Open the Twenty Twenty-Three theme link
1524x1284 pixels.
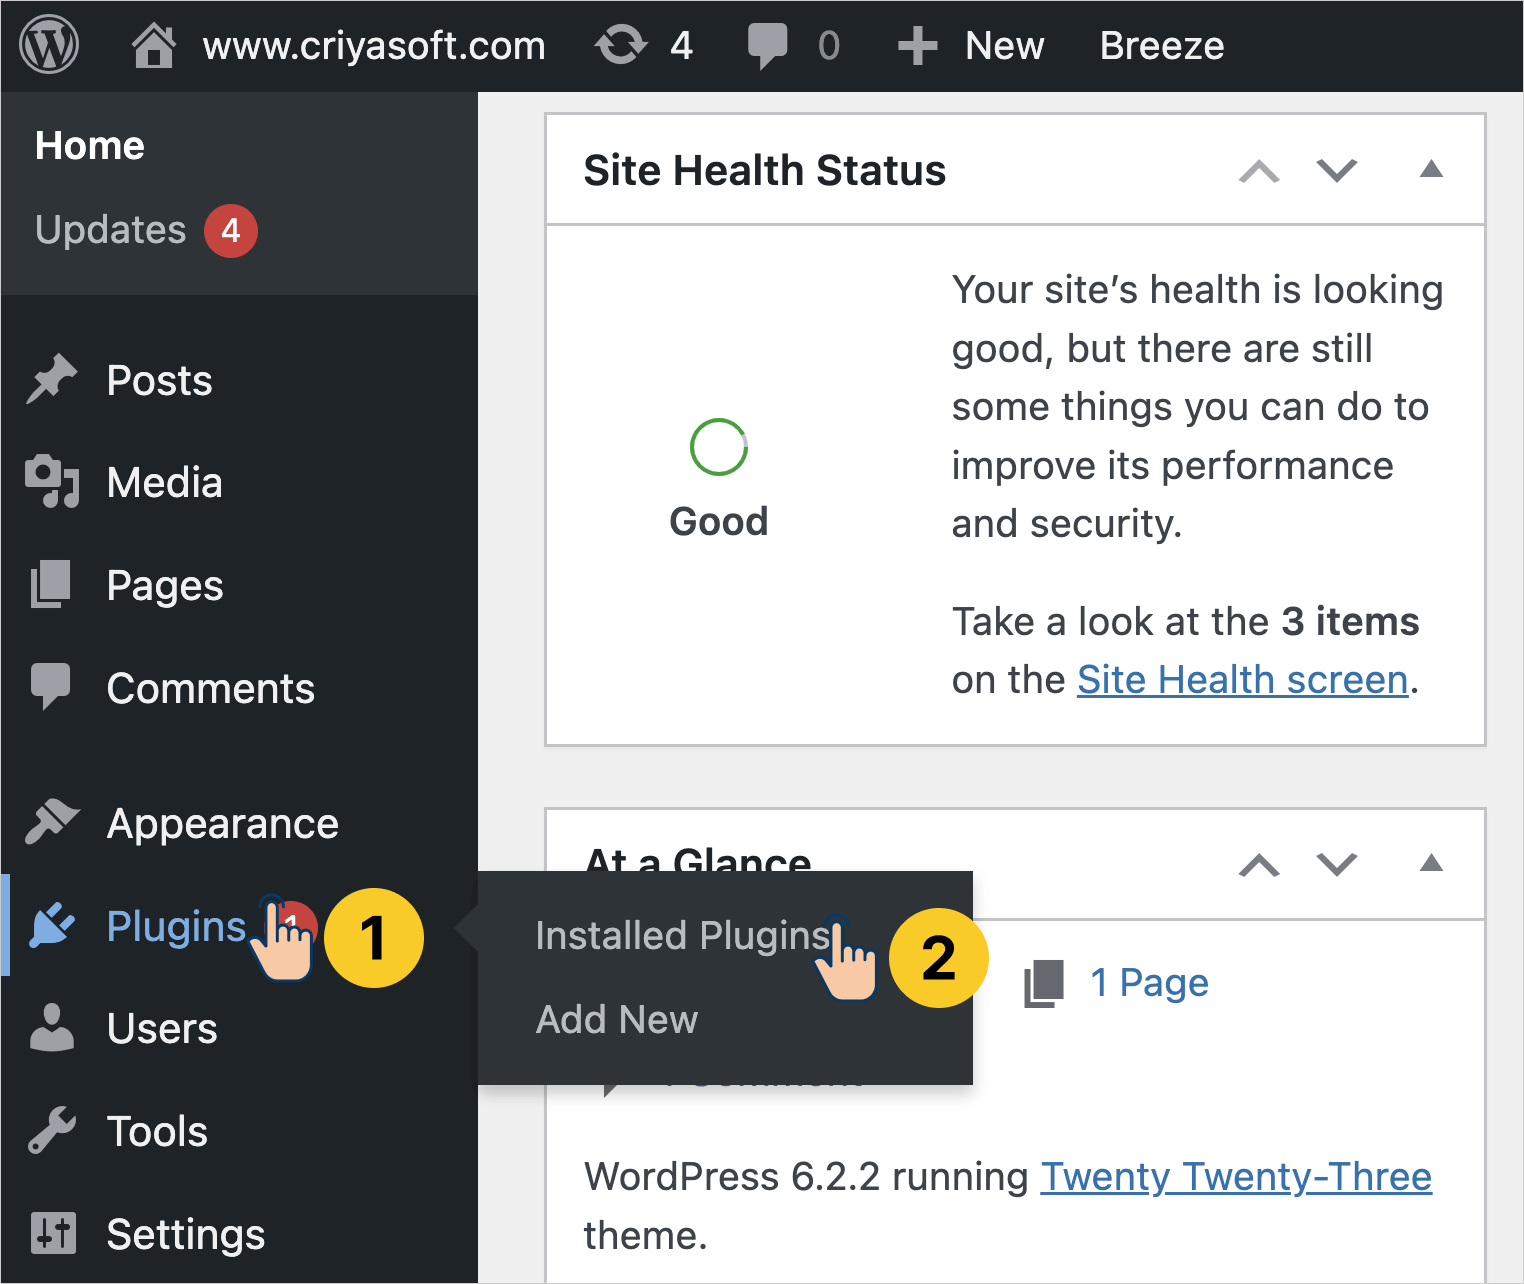pos(1236,1177)
